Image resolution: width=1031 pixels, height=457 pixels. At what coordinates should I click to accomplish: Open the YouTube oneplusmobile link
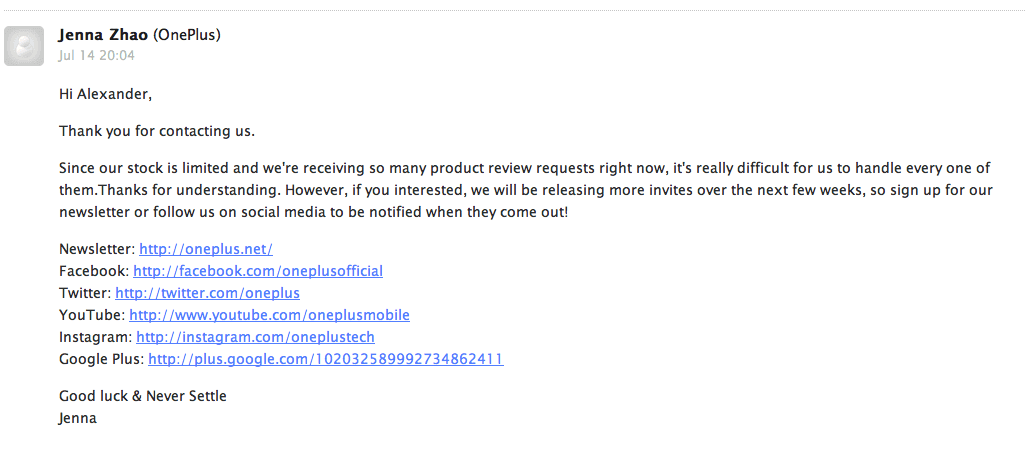point(270,315)
